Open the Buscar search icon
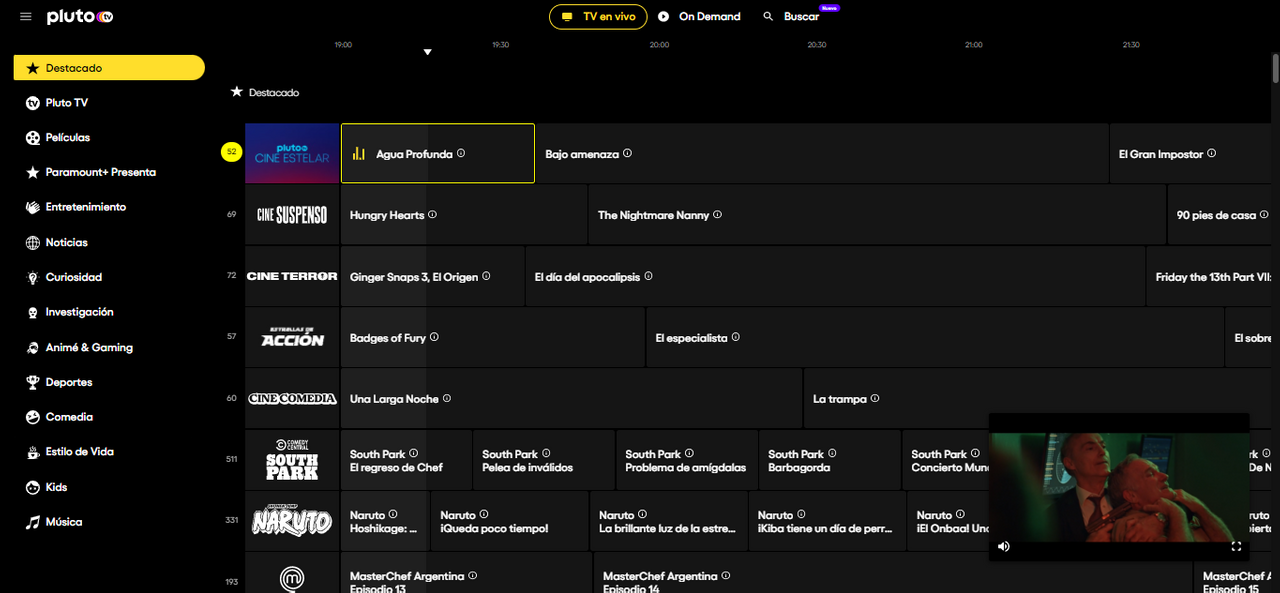Image resolution: width=1280 pixels, height=593 pixels. [x=768, y=17]
